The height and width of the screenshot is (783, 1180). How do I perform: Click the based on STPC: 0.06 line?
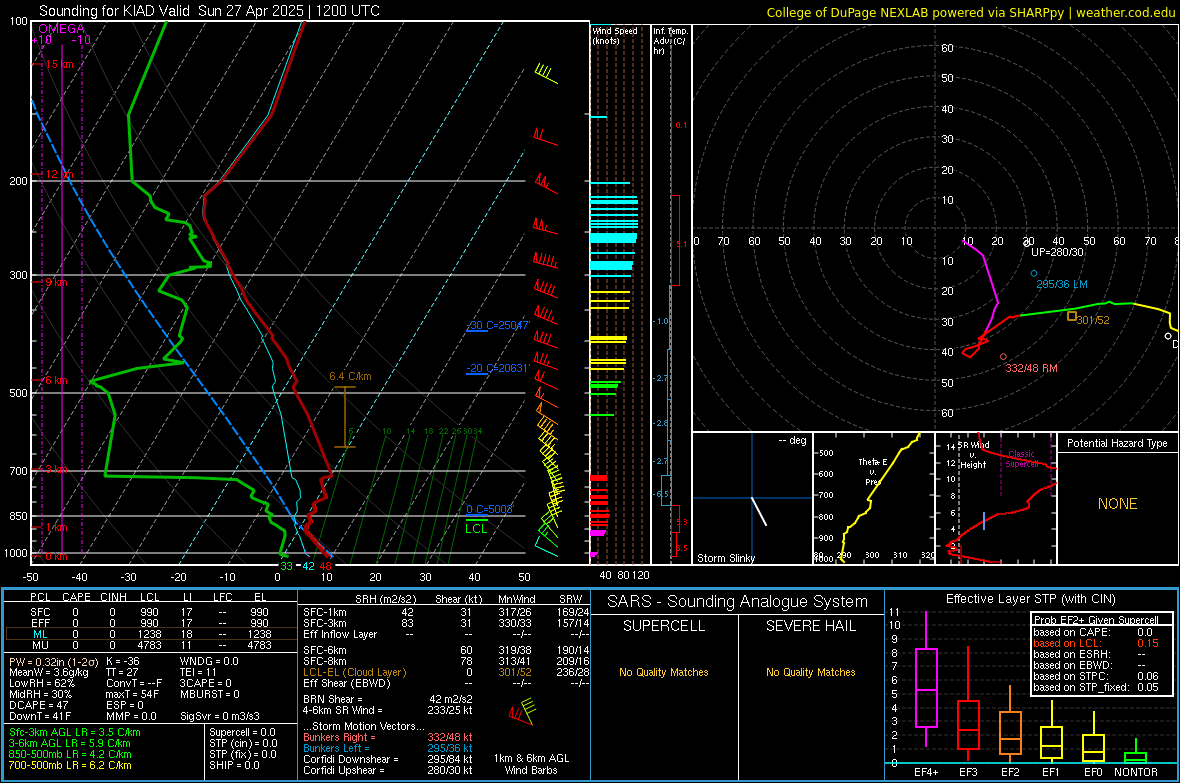(1096, 676)
